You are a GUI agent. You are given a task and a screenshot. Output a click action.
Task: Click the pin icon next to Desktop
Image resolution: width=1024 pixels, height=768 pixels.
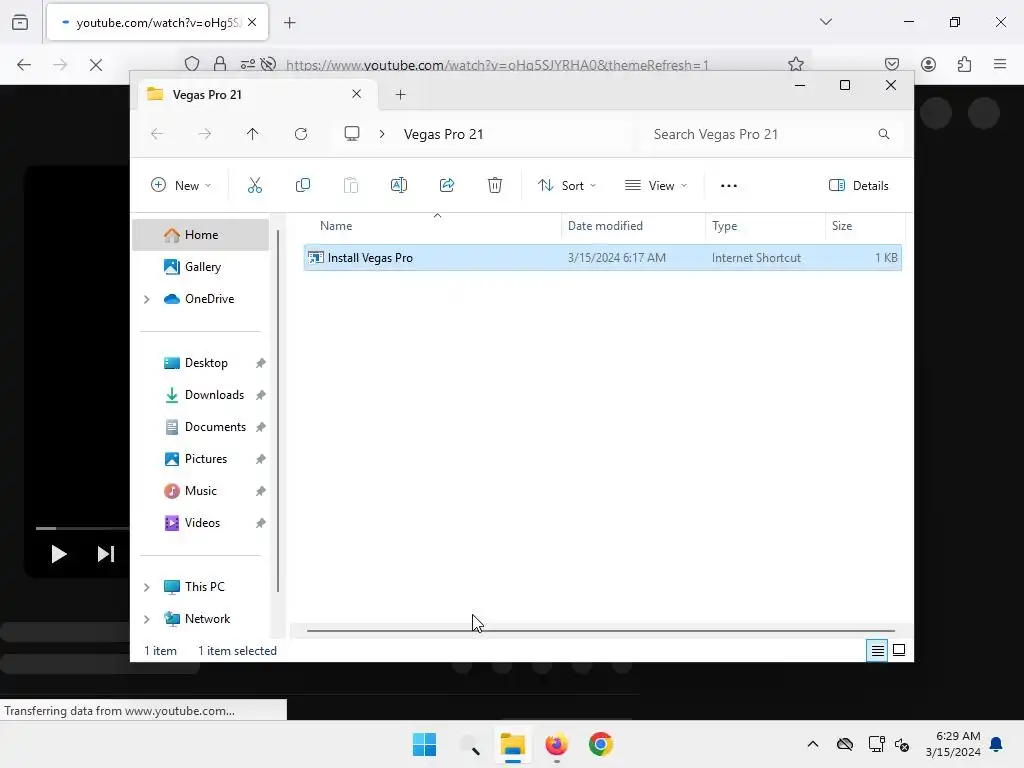(x=261, y=363)
